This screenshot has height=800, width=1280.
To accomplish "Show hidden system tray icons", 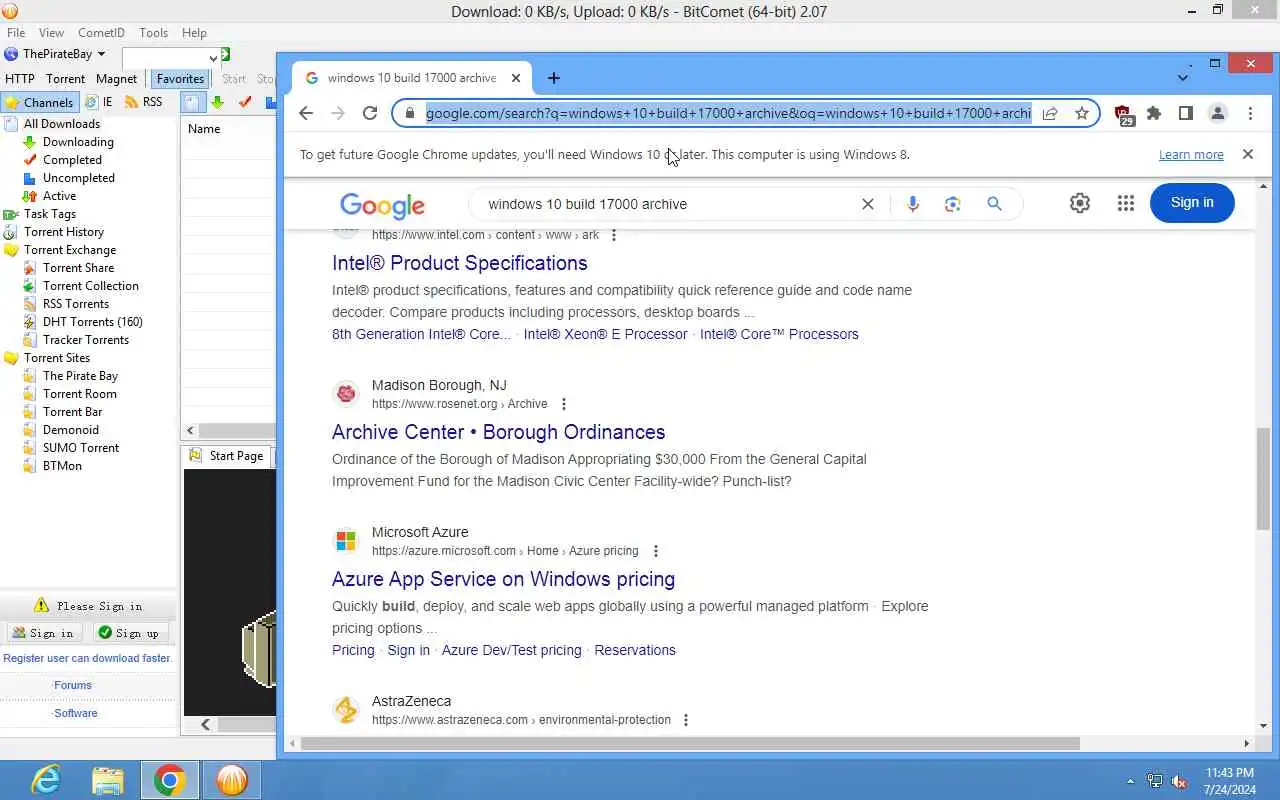I will [1131, 781].
